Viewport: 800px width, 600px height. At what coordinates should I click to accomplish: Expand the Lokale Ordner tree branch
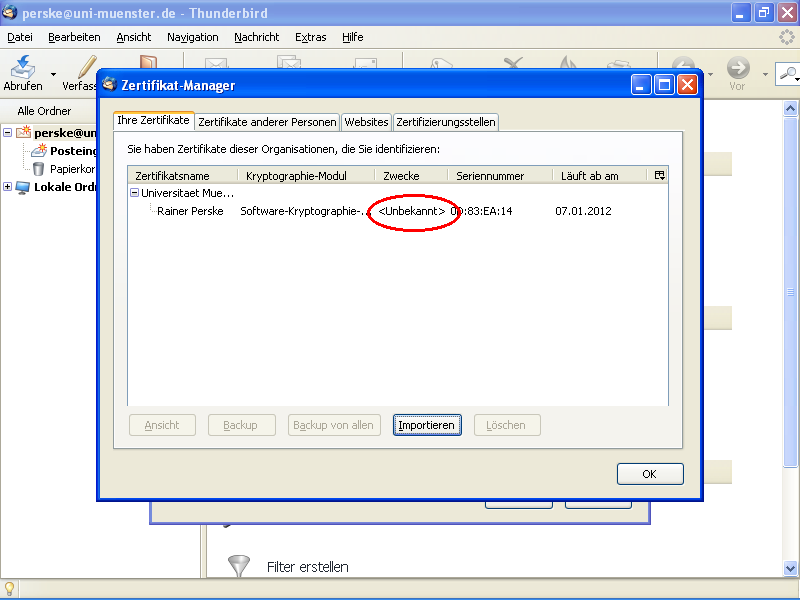7,186
